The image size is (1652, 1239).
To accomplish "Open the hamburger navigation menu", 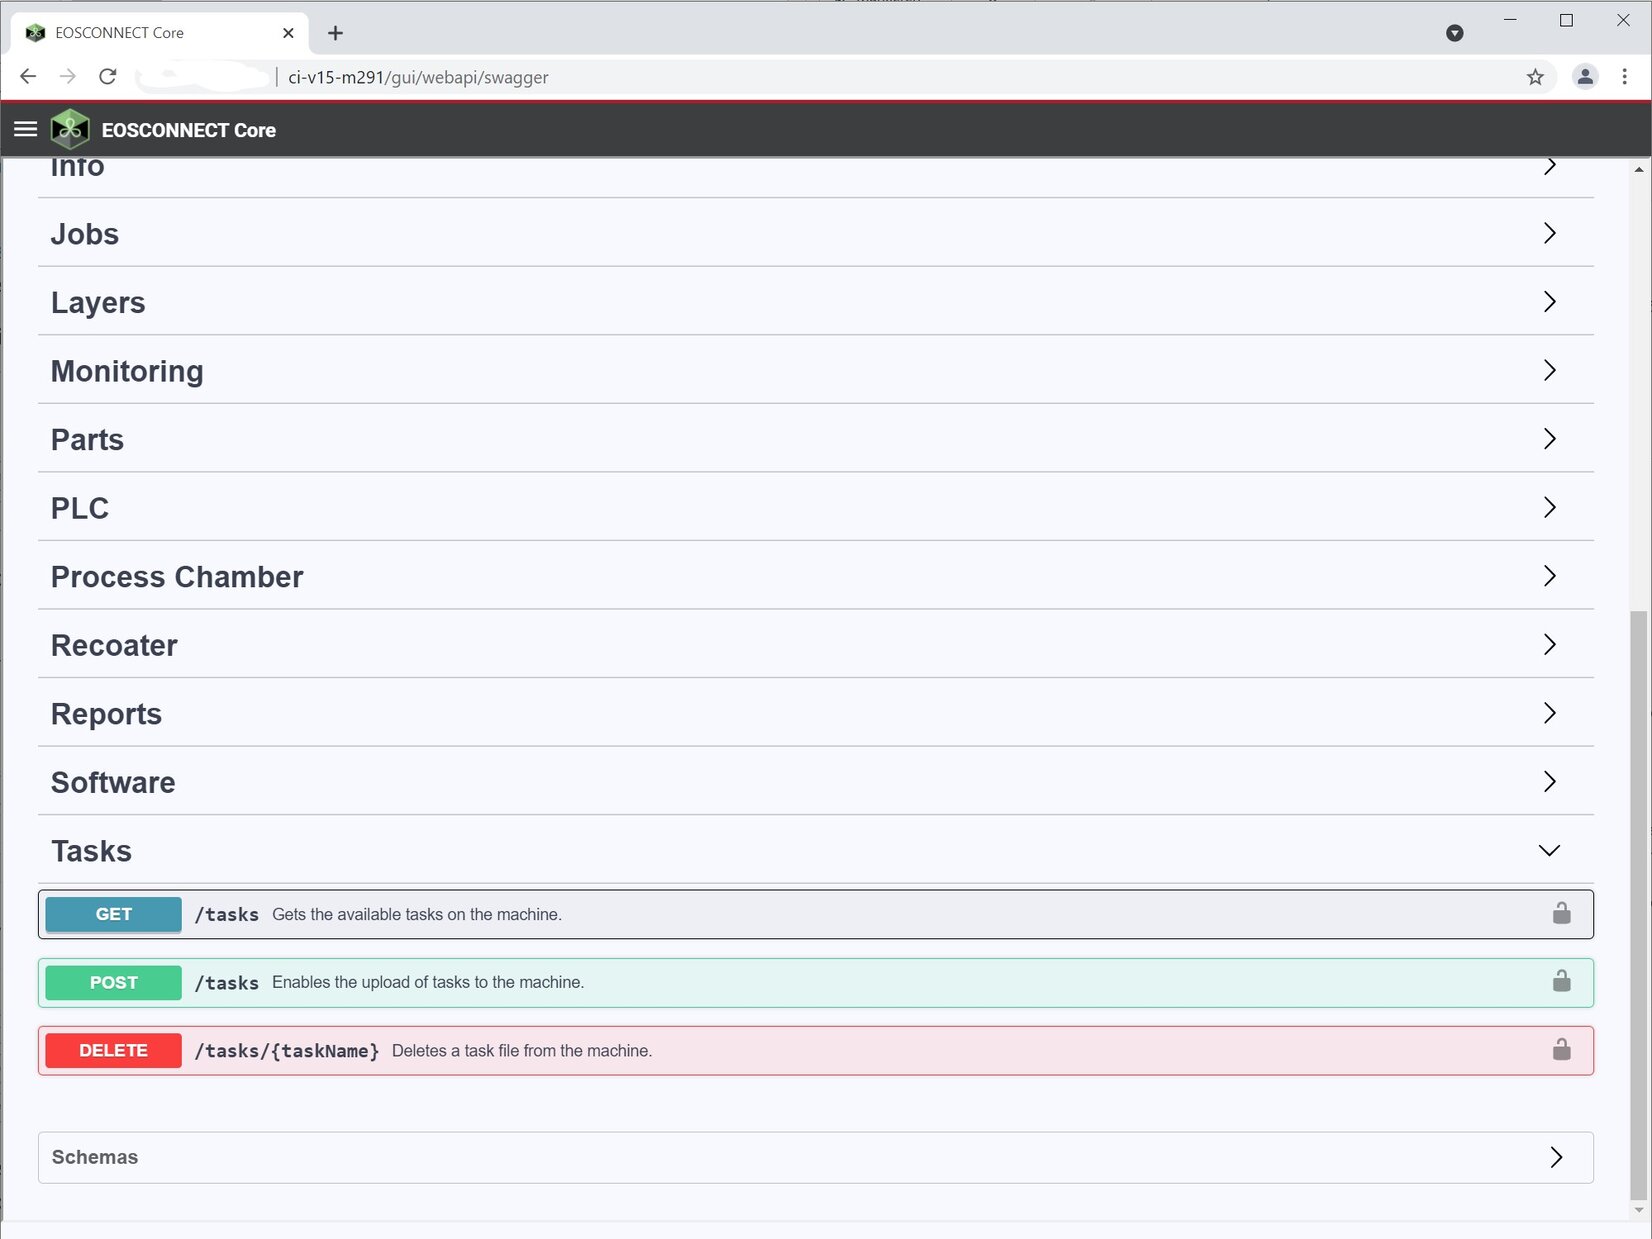I will [25, 129].
